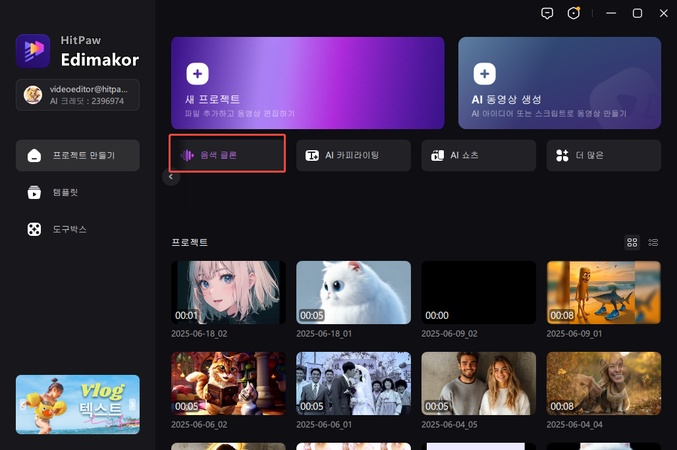Go to next banner with right arrow
The height and width of the screenshot is (450, 677).
pyautogui.click(x=133, y=404)
